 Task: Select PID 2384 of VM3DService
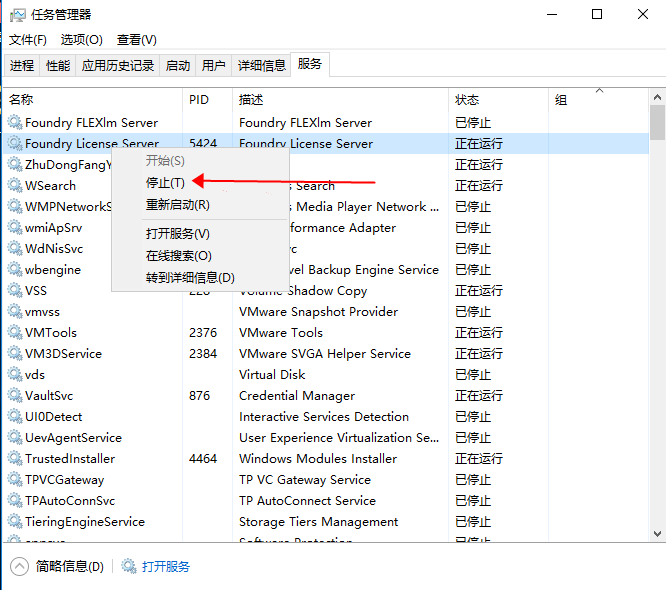203,354
